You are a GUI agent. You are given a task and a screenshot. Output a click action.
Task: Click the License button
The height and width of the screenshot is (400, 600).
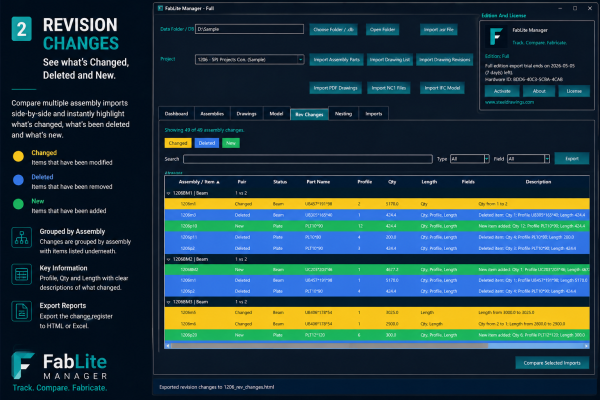pyautogui.click(x=574, y=91)
